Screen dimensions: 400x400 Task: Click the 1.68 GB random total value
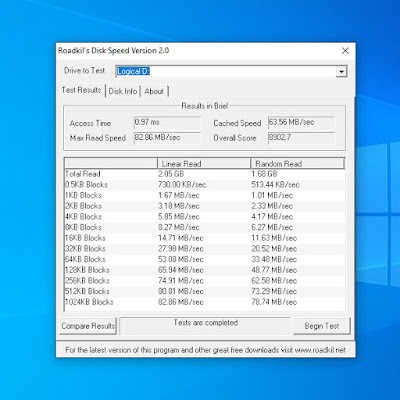click(x=264, y=174)
